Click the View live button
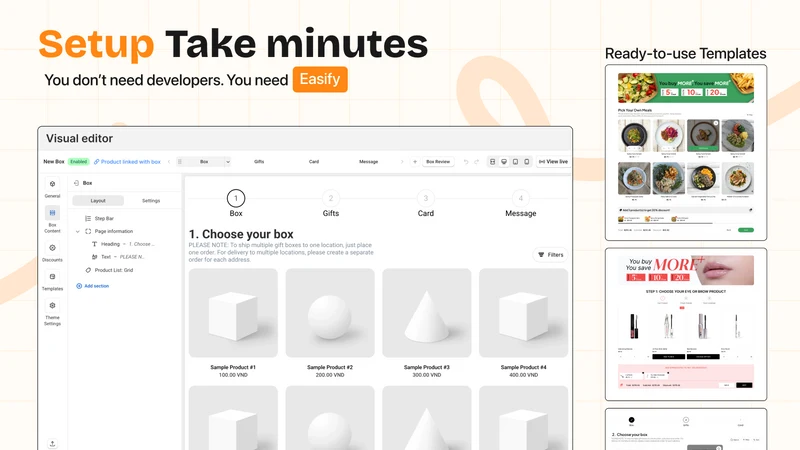This screenshot has width=800, height=450. [x=553, y=162]
